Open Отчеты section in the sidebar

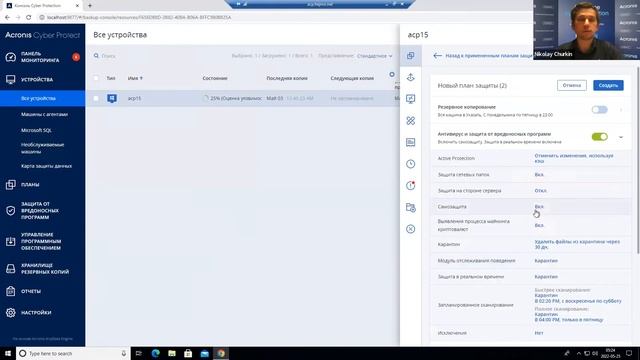(31, 291)
